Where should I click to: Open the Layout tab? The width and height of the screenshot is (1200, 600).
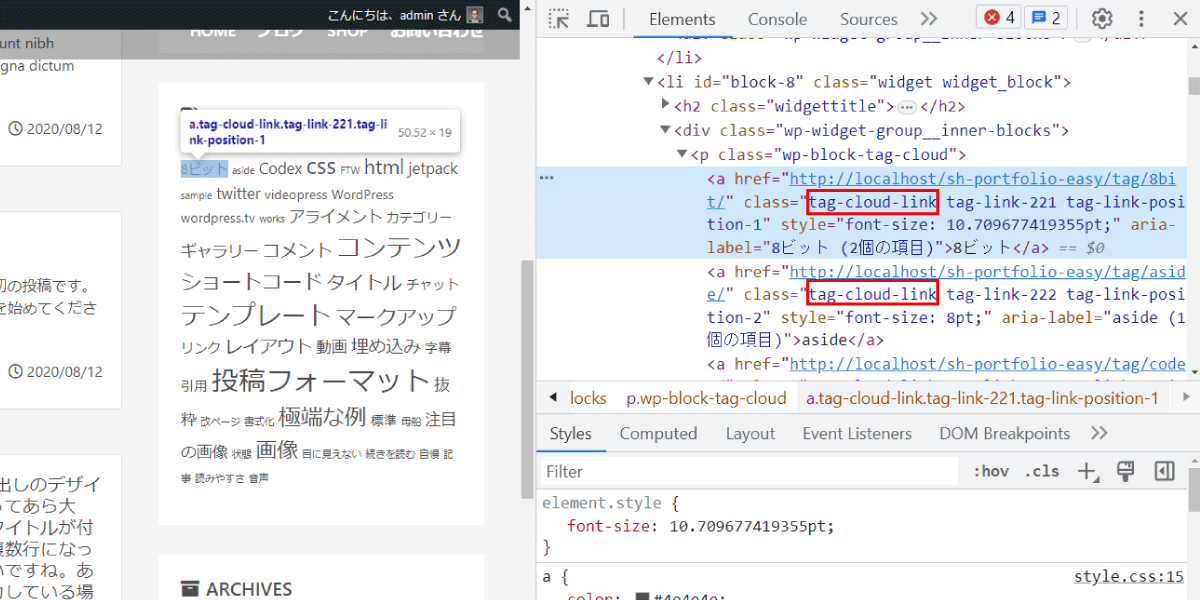[x=750, y=433]
